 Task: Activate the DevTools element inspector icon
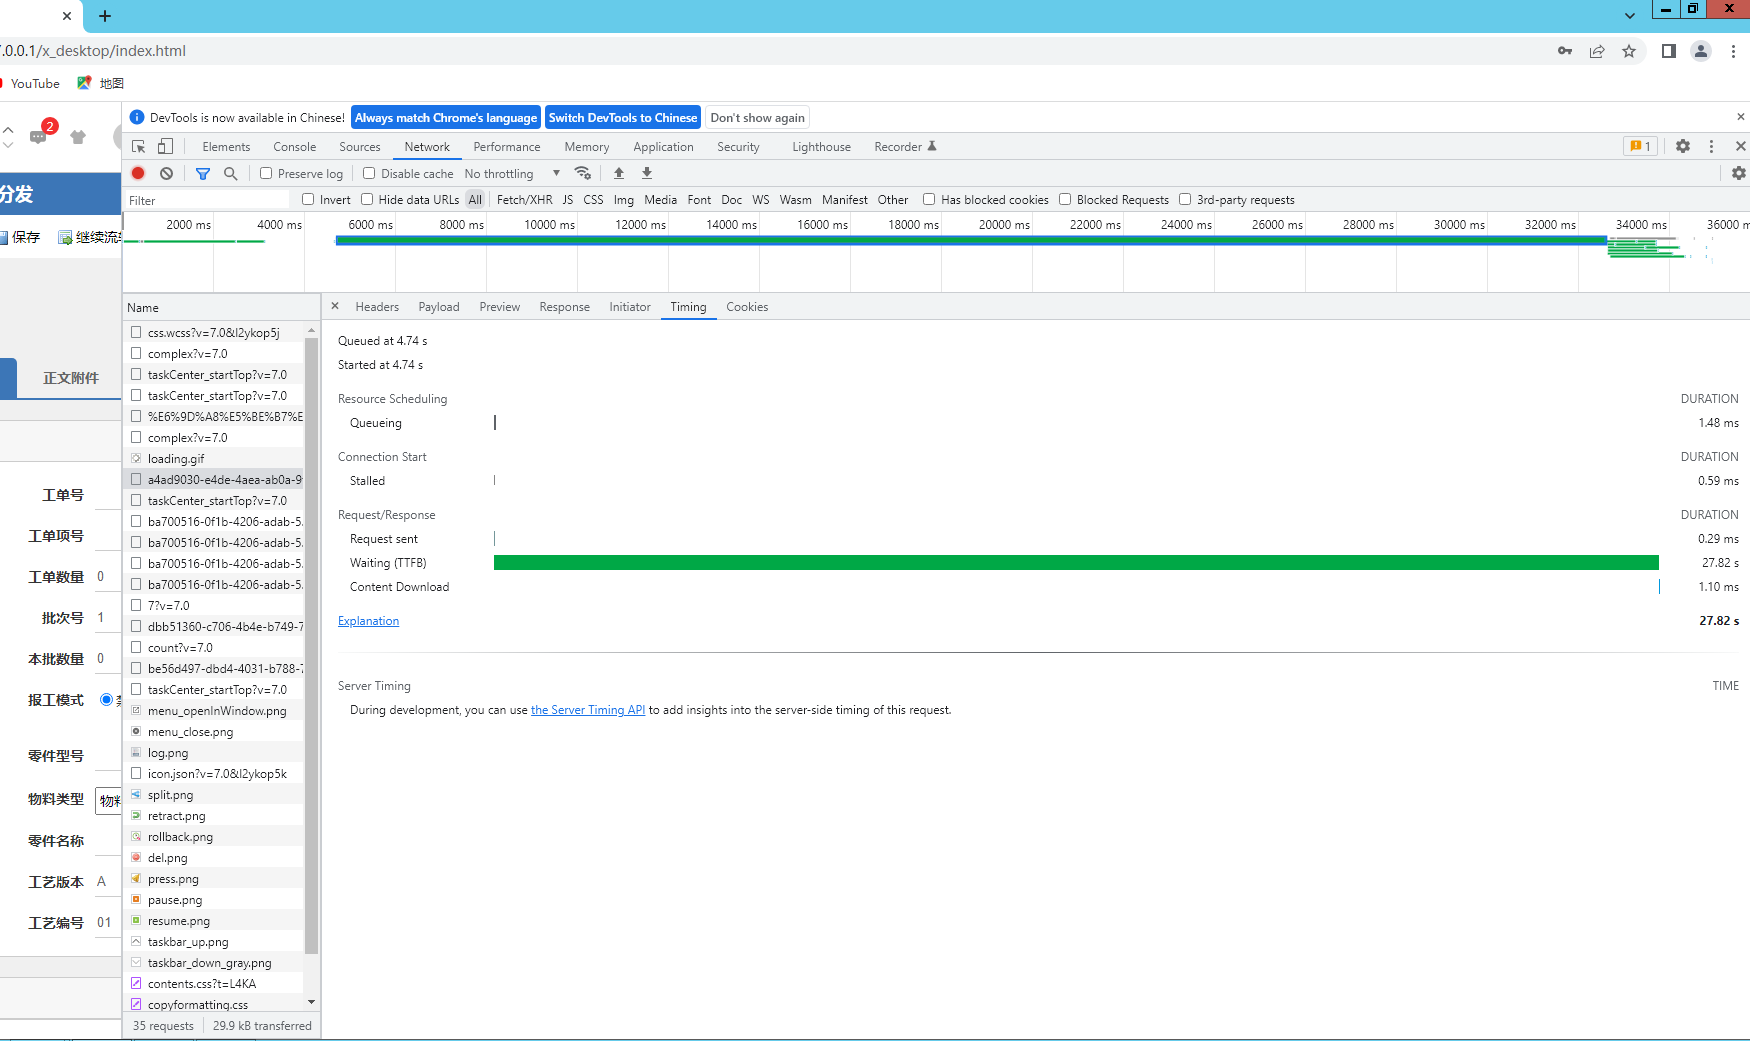coord(139,146)
